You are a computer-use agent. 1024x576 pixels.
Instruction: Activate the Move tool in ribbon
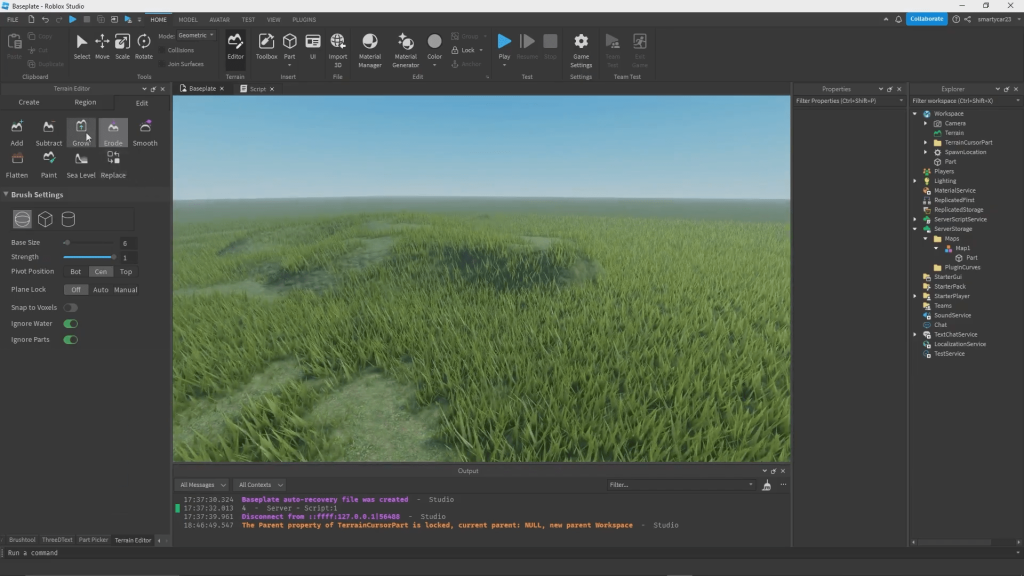[102, 47]
